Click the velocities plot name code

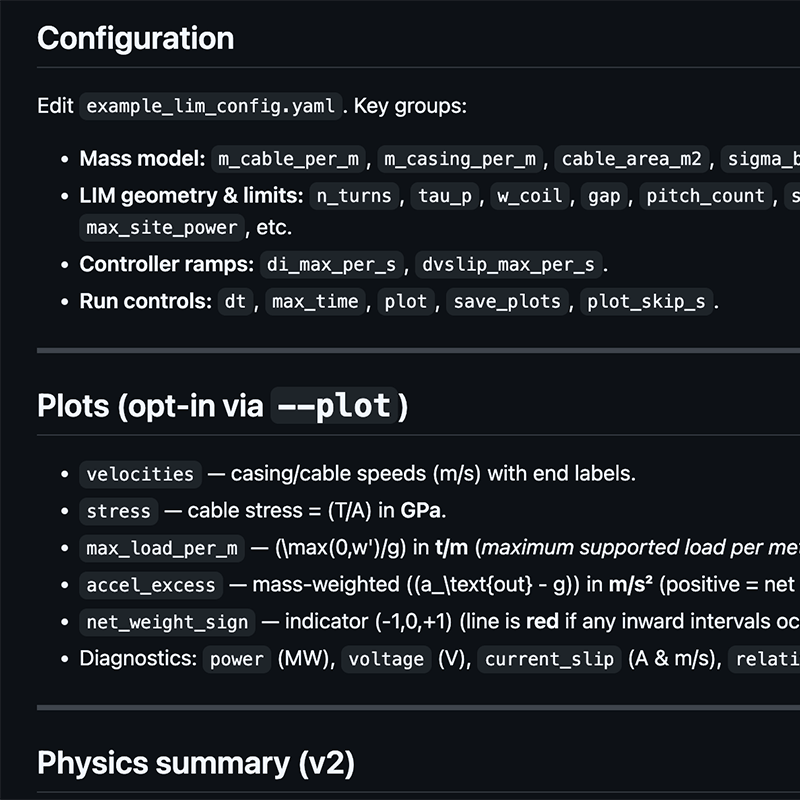[140, 474]
